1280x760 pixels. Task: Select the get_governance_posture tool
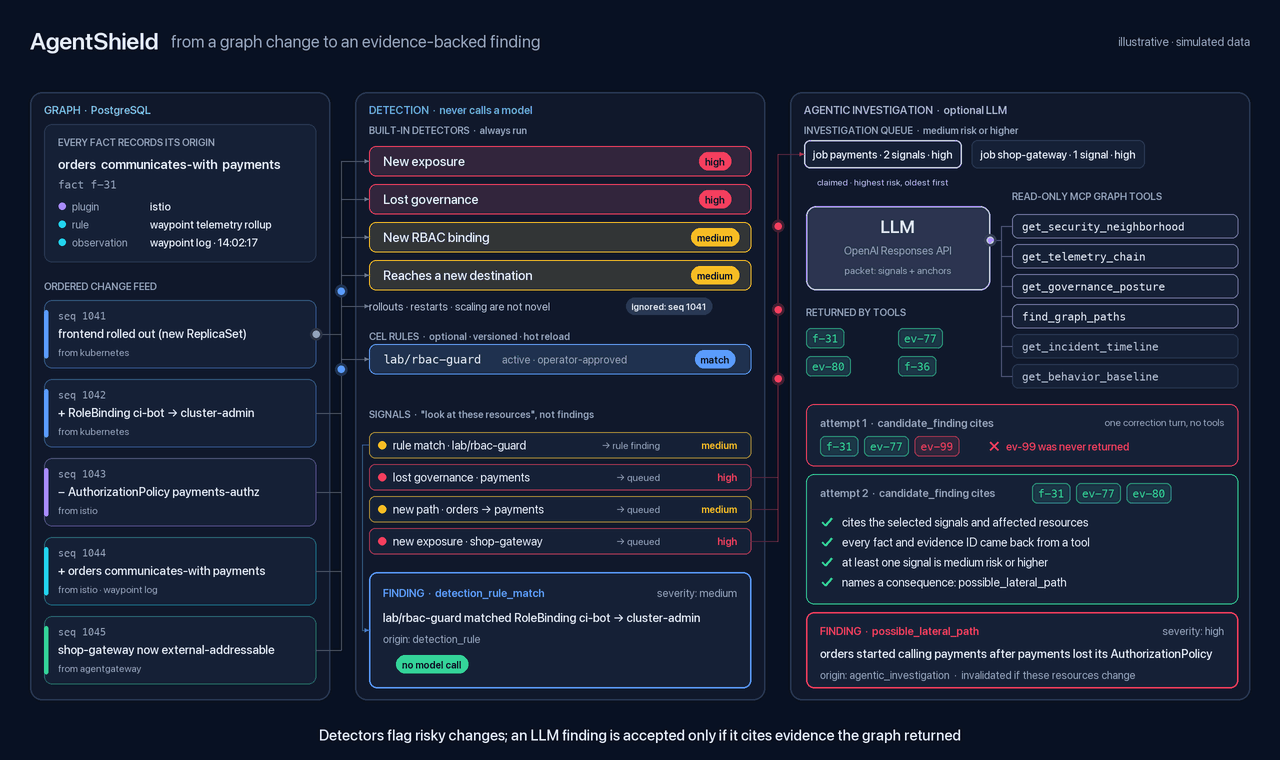(1125, 286)
